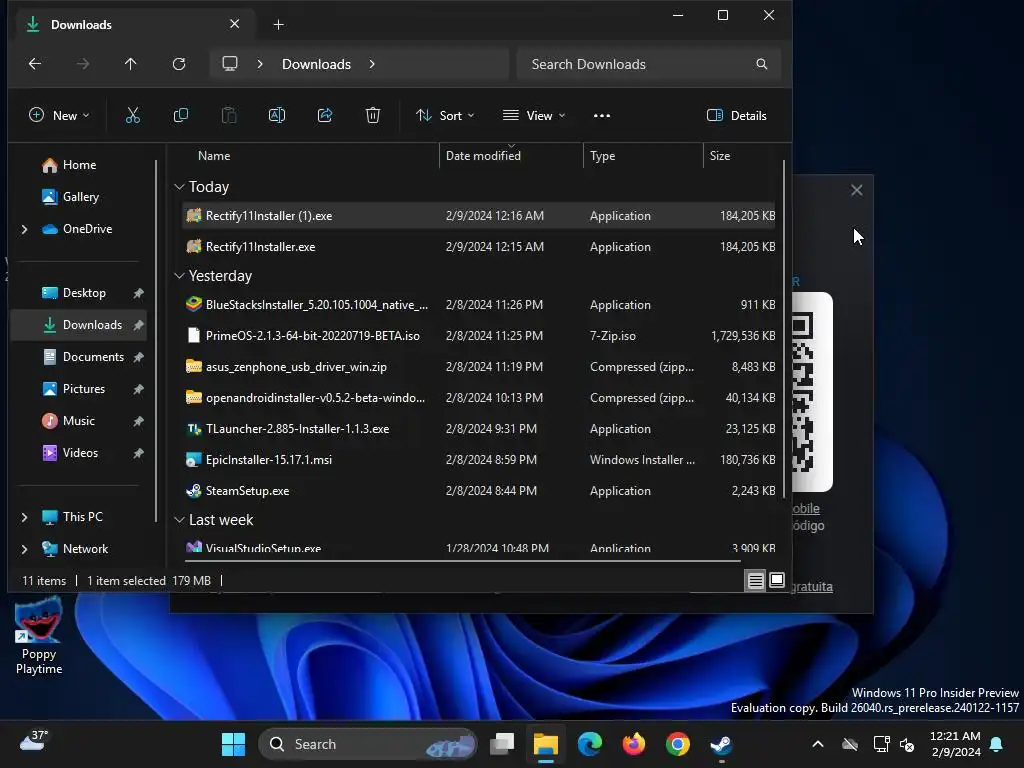Select the Downloads tab
This screenshot has width=1024, height=768.
pyautogui.click(x=133, y=25)
